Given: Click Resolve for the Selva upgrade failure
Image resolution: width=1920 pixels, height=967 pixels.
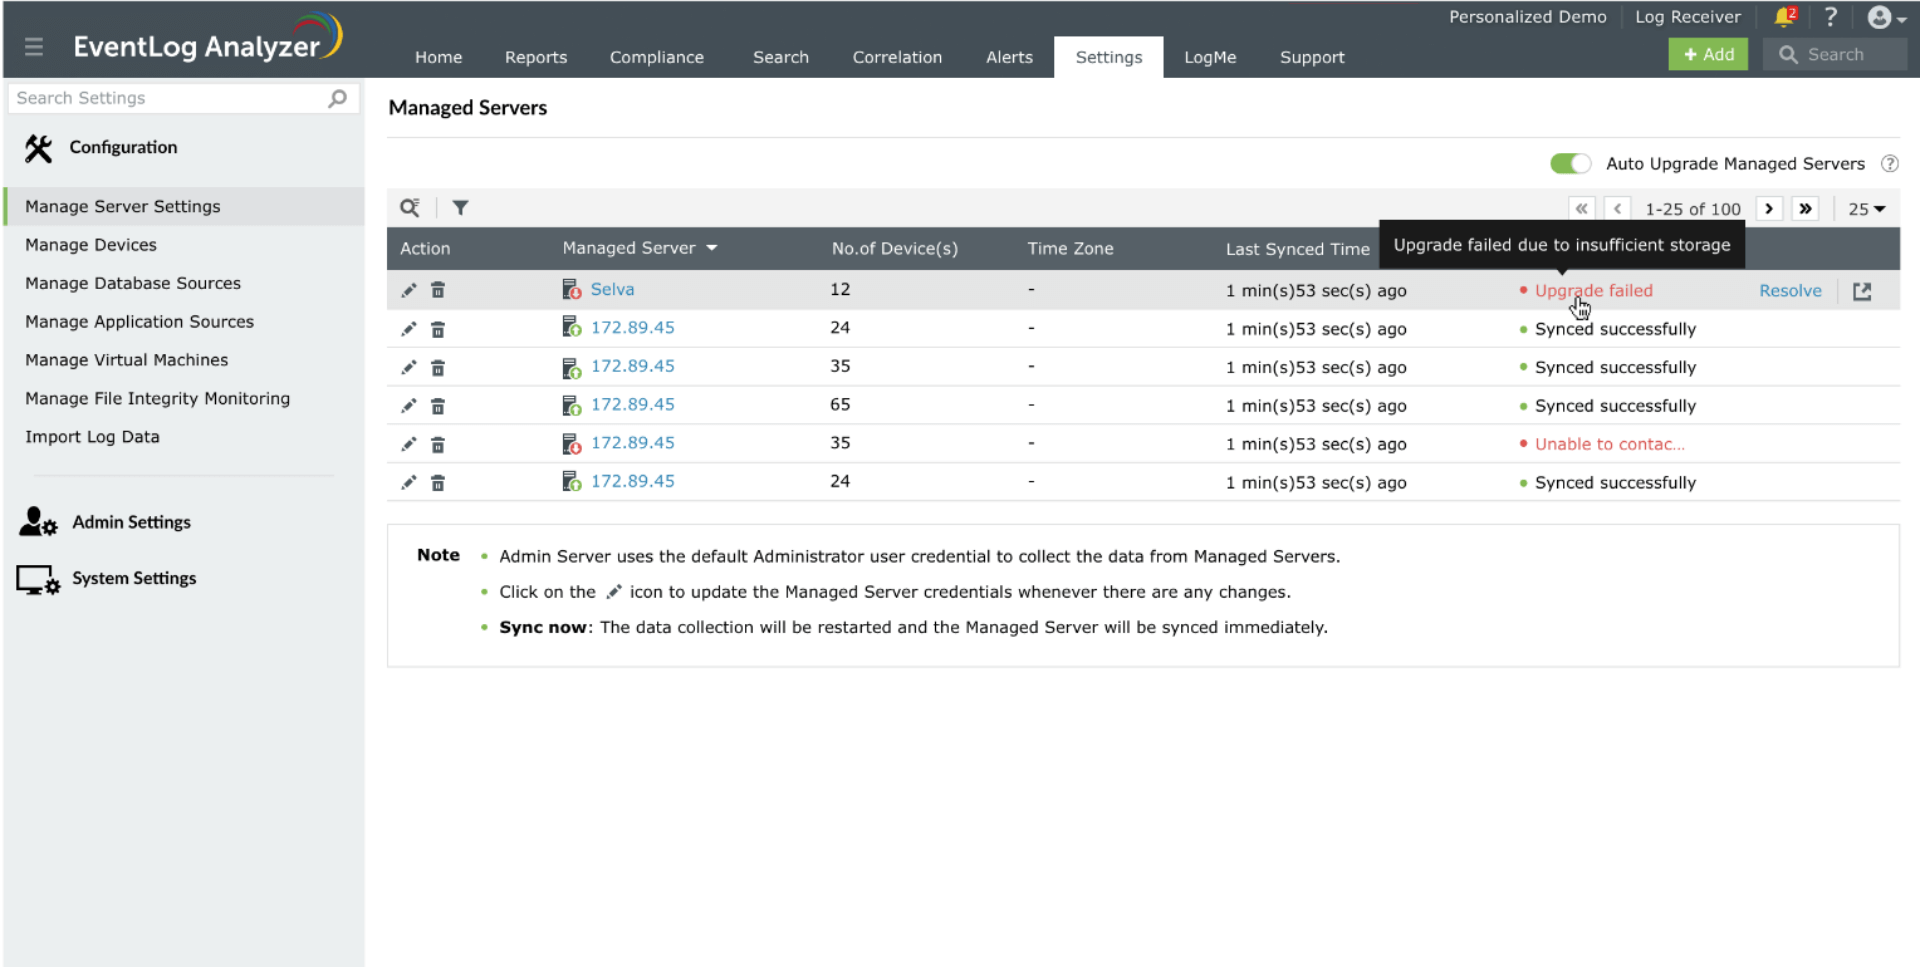Looking at the screenshot, I should [x=1790, y=291].
